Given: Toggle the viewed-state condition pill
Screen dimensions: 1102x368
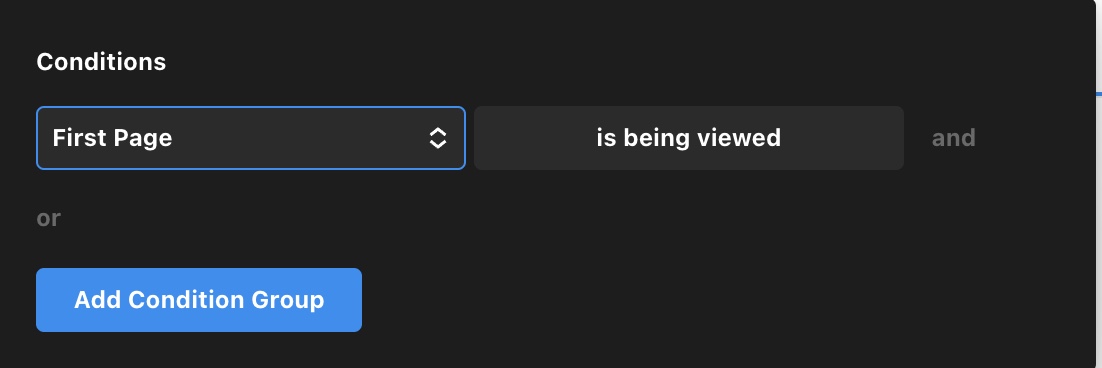Looking at the screenshot, I should click(689, 138).
